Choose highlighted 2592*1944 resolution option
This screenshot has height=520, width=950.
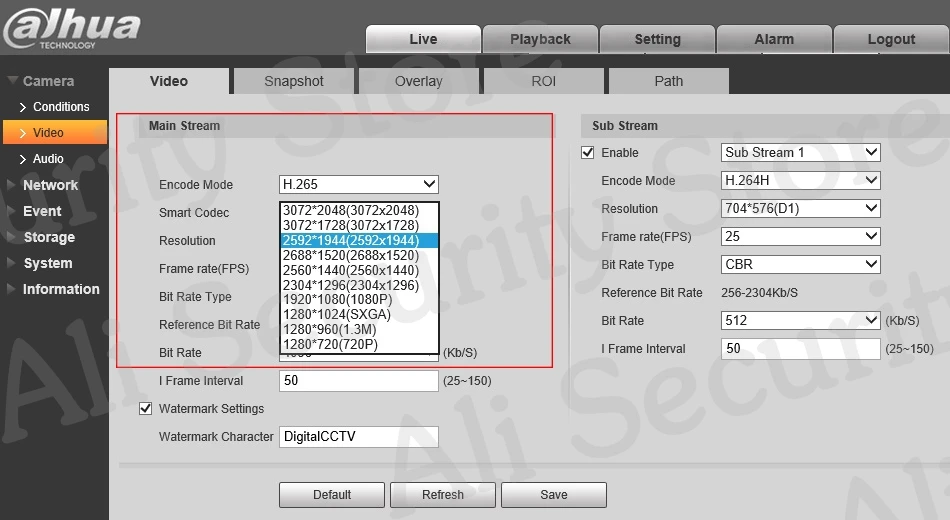359,240
